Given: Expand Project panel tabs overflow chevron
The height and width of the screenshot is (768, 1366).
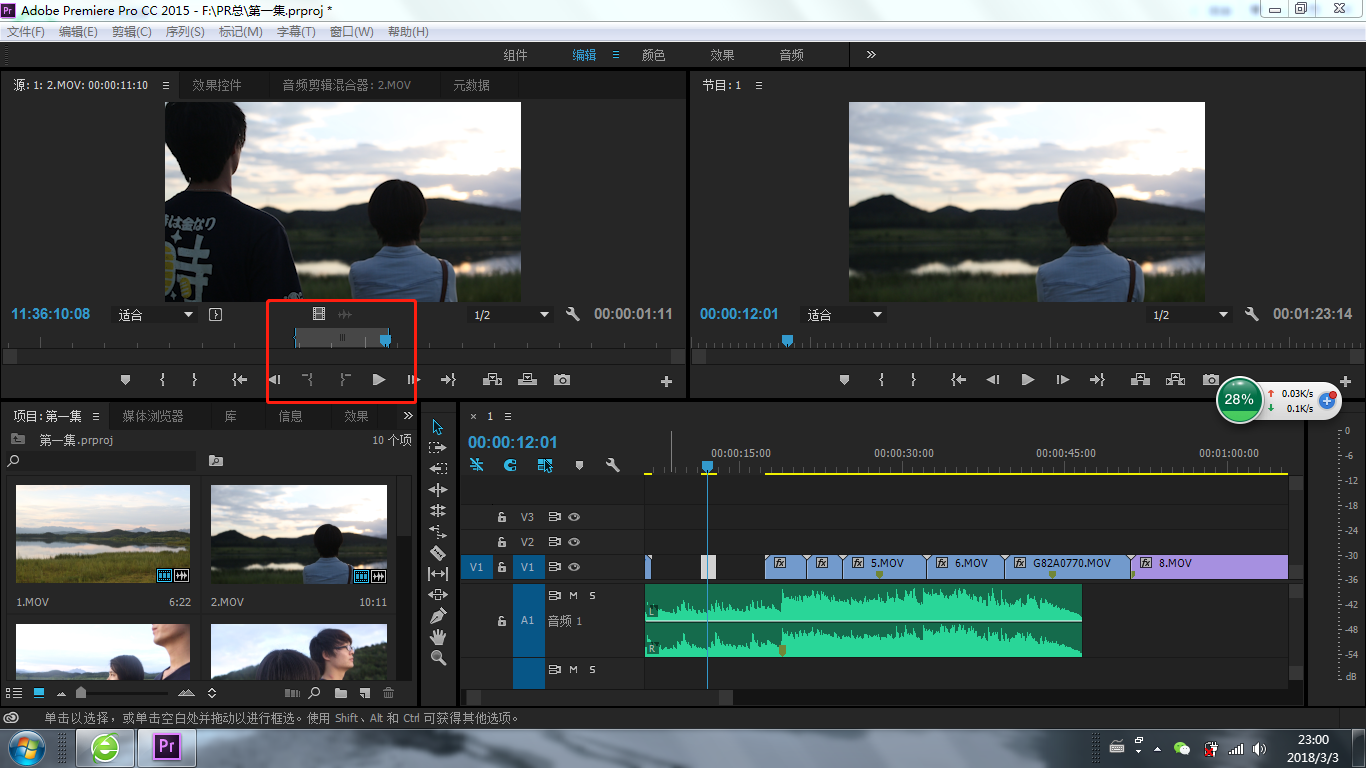Looking at the screenshot, I should point(408,416).
